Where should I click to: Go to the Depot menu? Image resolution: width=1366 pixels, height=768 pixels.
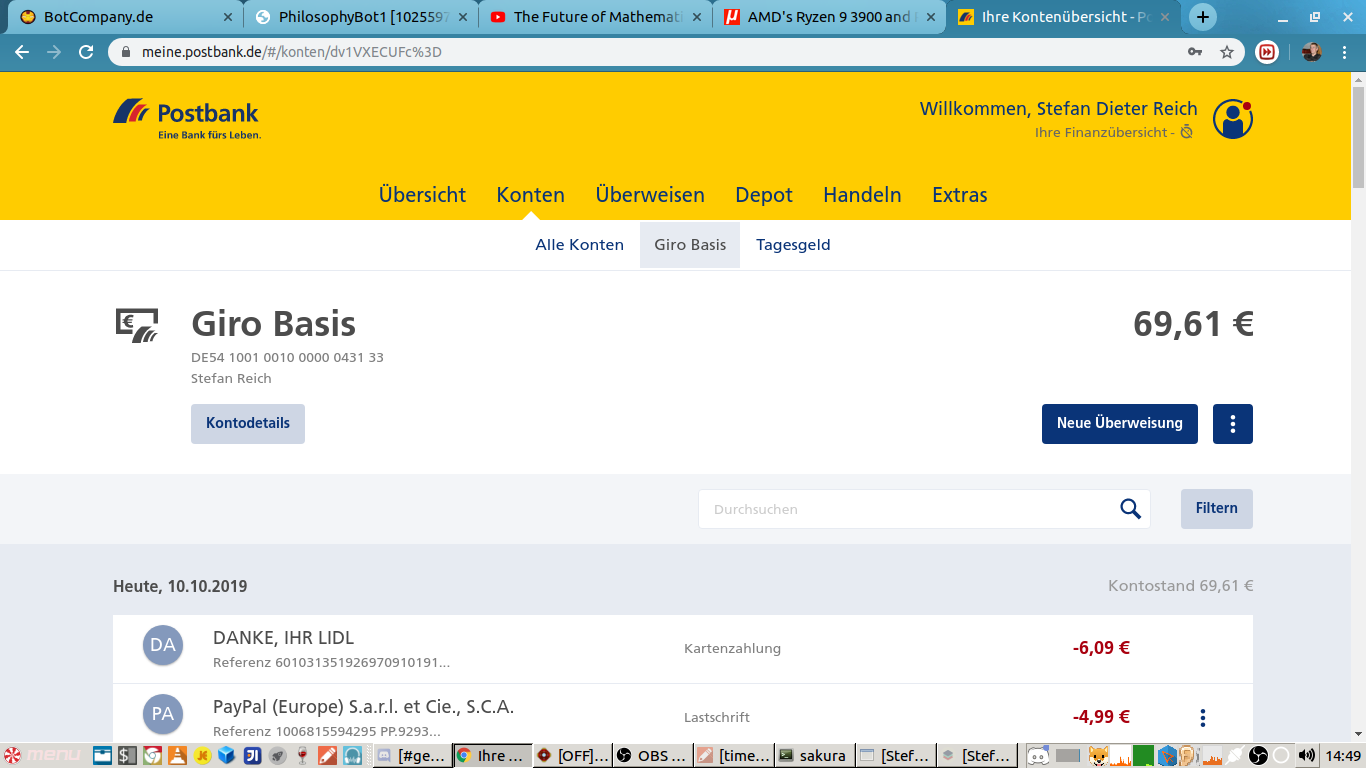point(764,195)
